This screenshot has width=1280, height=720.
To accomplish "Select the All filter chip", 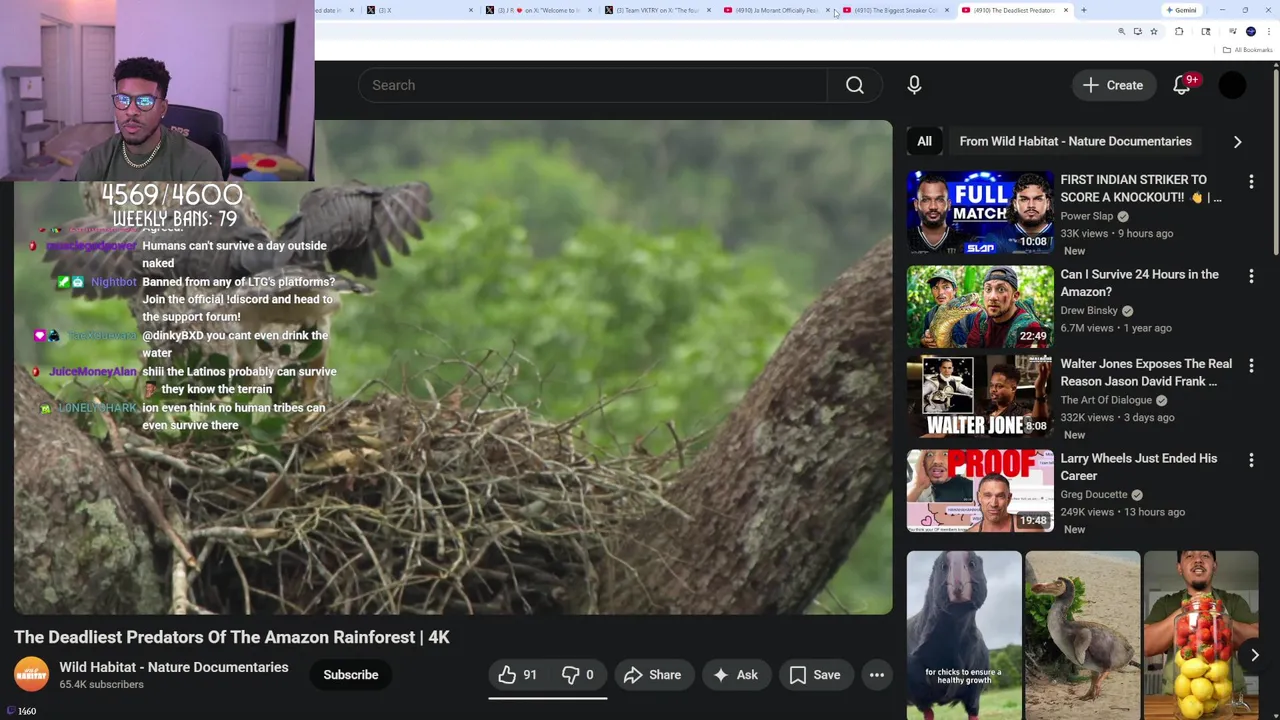I will (x=924, y=141).
